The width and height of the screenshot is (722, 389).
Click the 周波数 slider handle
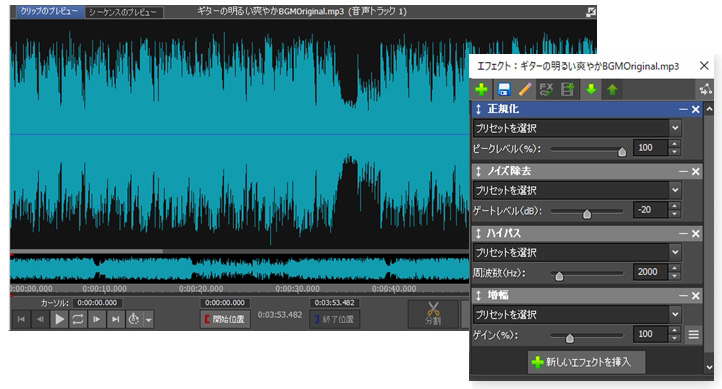tap(559, 276)
